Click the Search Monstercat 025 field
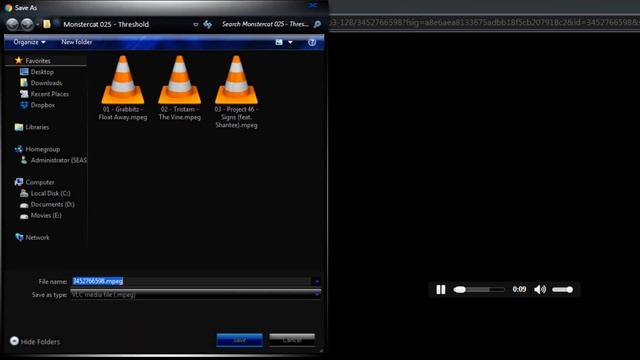The width and height of the screenshot is (640, 360). tap(265, 24)
